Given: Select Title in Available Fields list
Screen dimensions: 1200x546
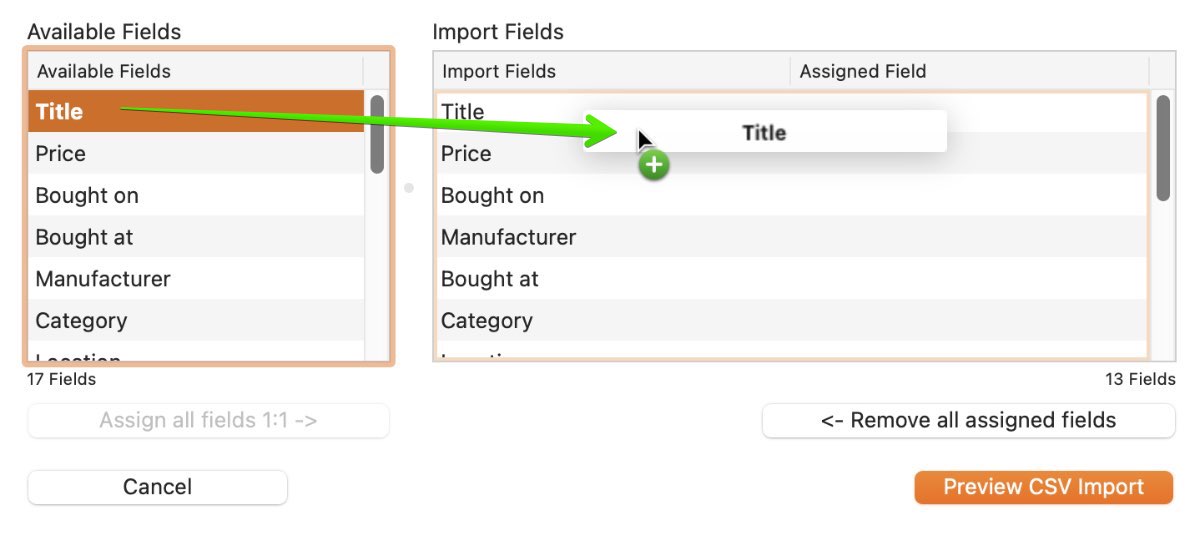Looking at the screenshot, I should tap(196, 111).
